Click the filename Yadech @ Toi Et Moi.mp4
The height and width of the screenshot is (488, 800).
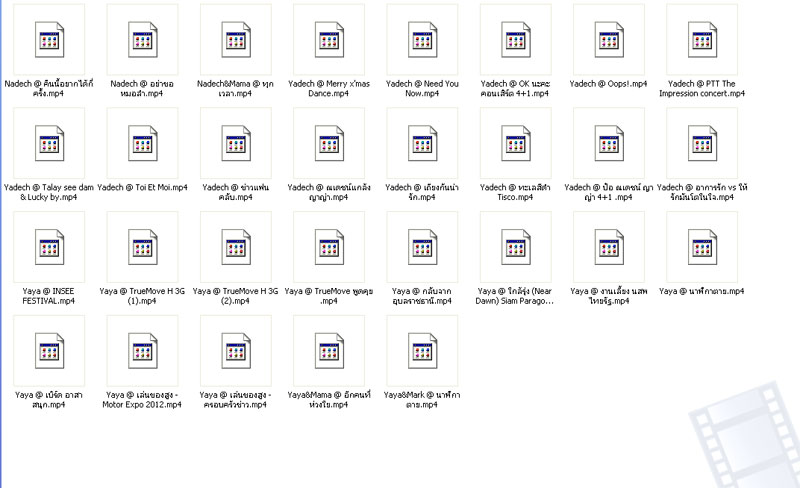click(142, 187)
